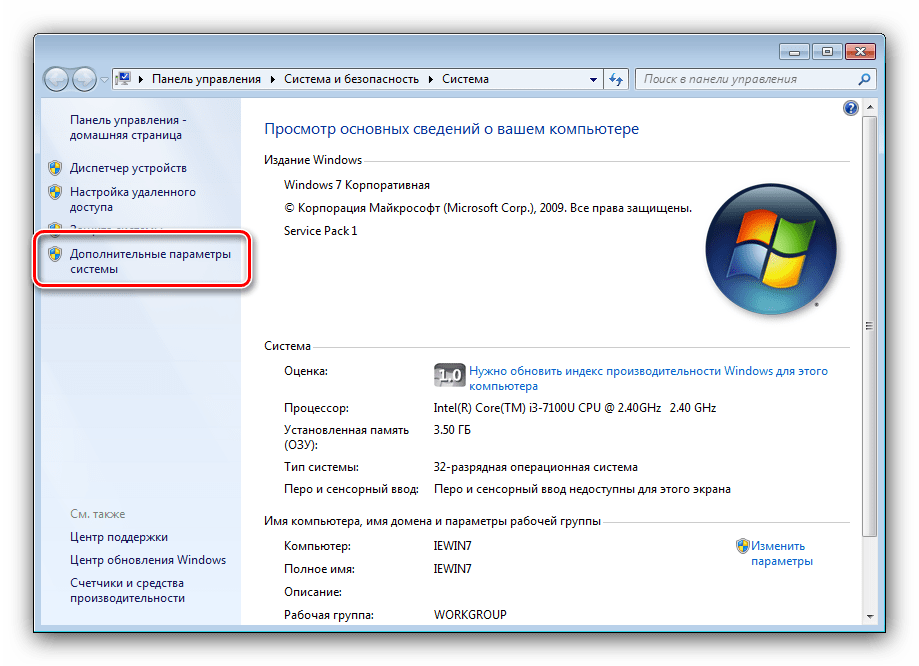Click the vertical scrollbar thumb
This screenshot has width=919, height=666.
click(870, 326)
